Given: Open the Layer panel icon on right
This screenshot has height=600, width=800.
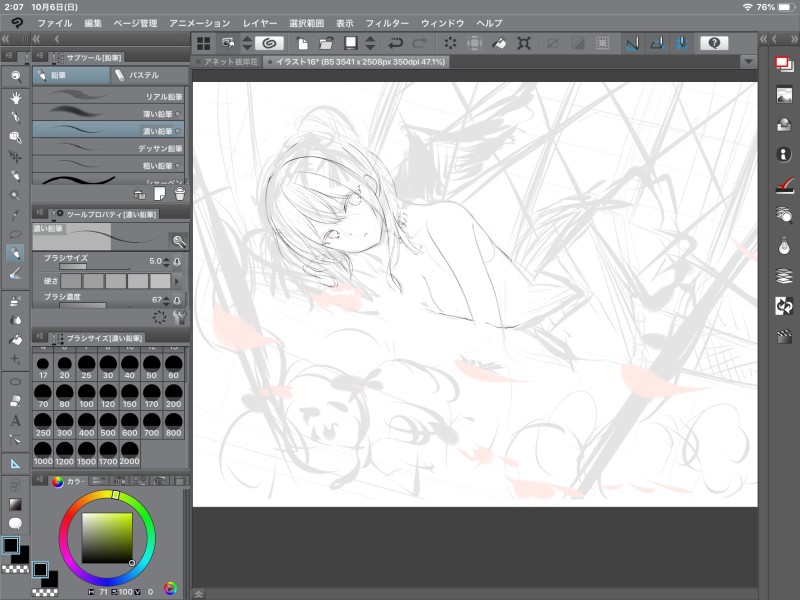Looking at the screenshot, I should pyautogui.click(x=784, y=65).
